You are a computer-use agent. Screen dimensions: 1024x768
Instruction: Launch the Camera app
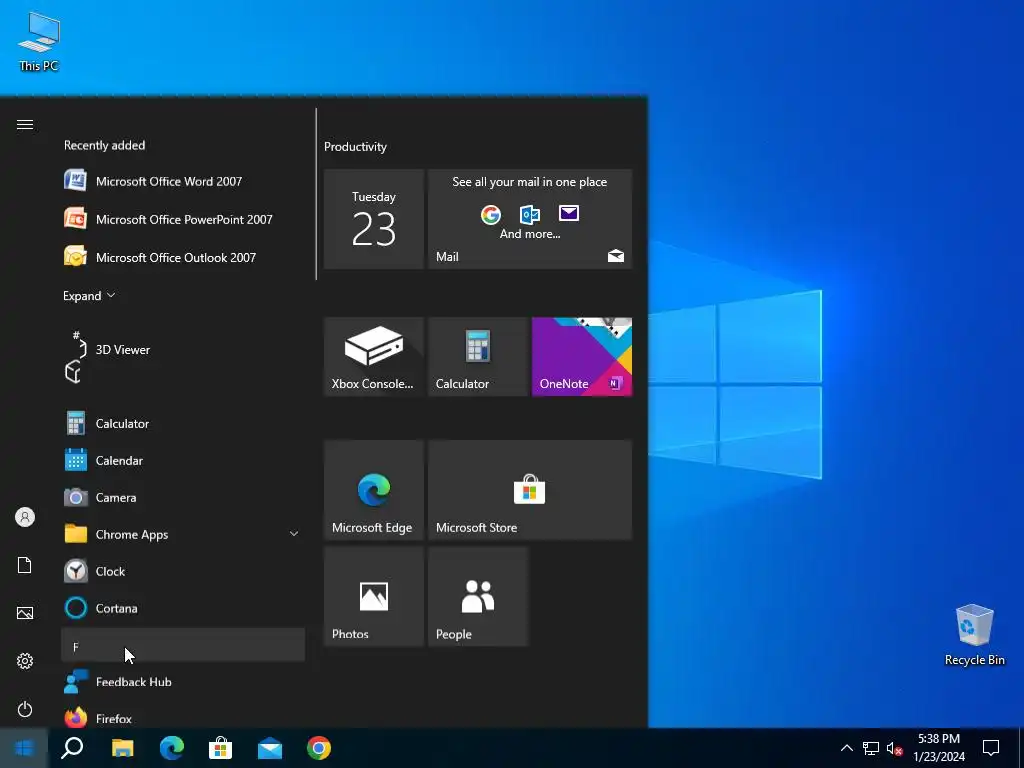click(x=183, y=497)
